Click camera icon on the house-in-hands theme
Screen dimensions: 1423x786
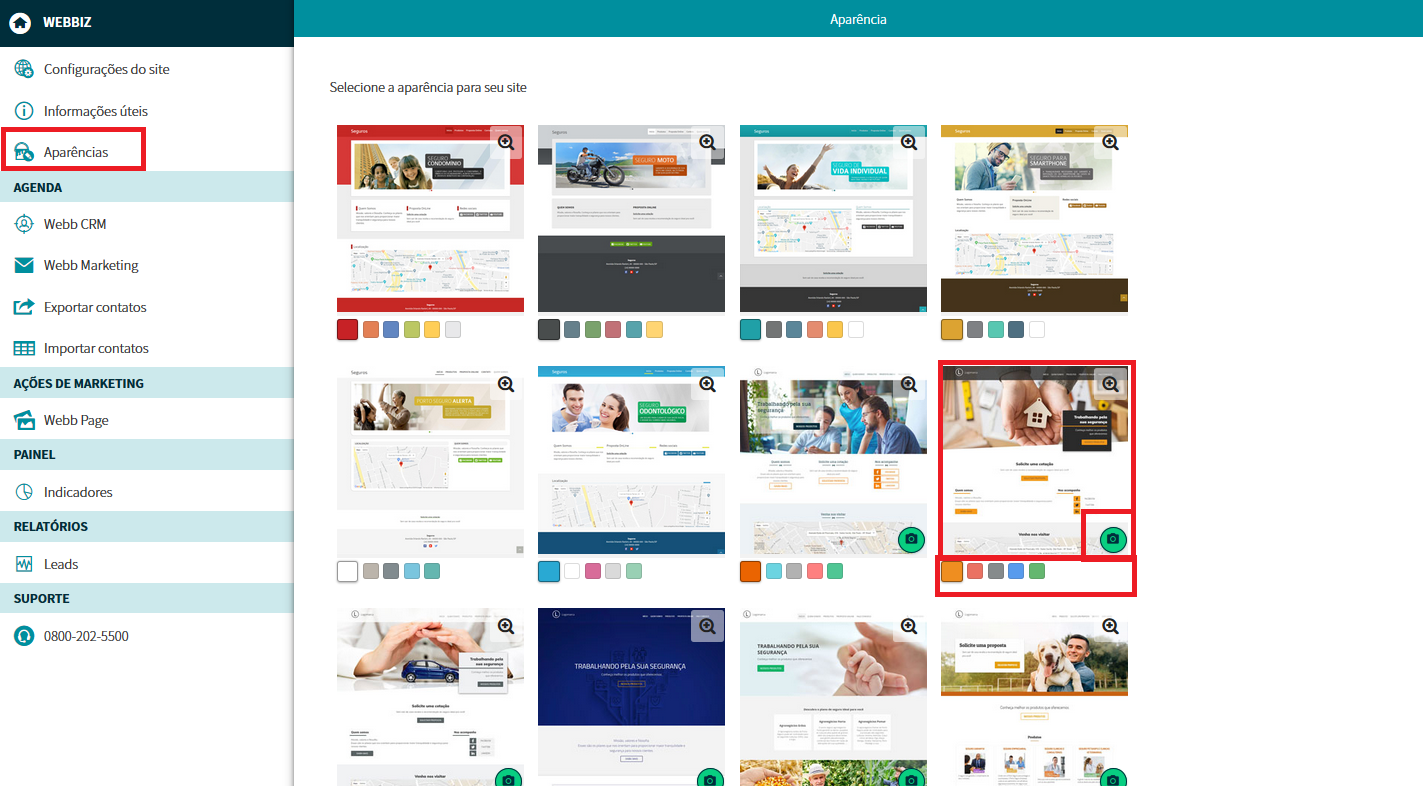[1112, 539]
